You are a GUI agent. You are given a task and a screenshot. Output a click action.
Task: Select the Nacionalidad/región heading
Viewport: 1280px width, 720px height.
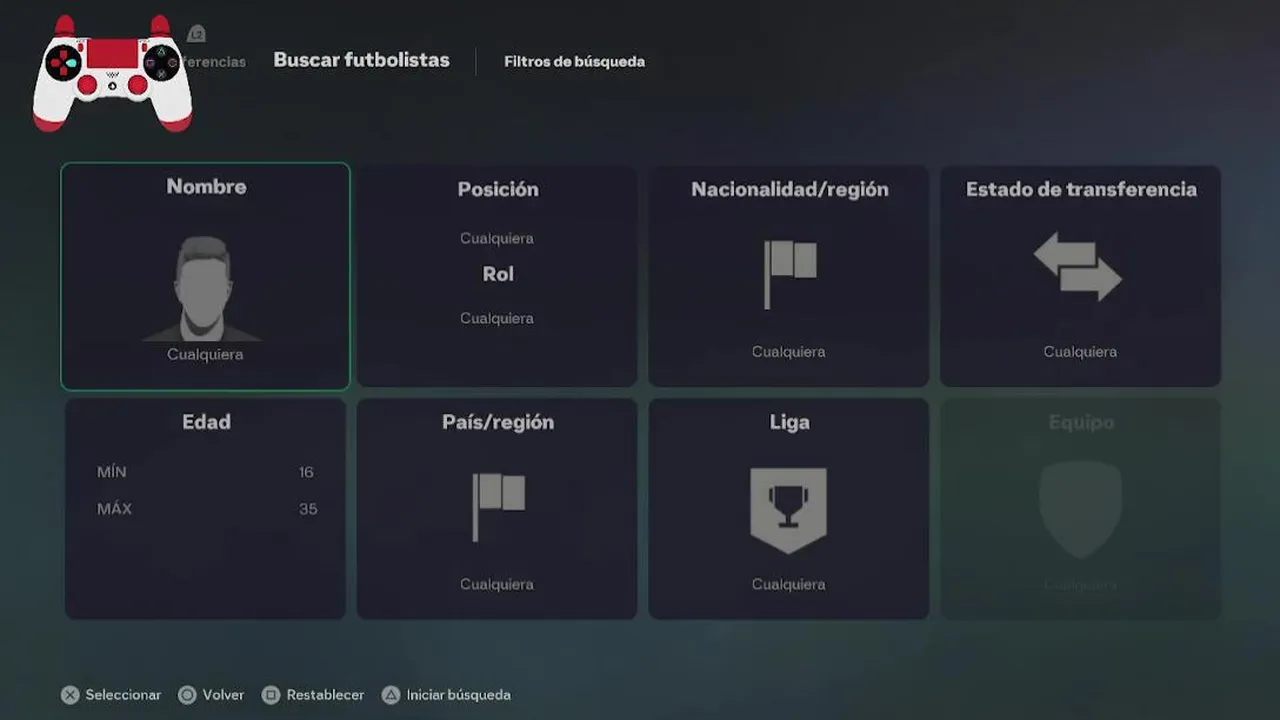point(790,189)
